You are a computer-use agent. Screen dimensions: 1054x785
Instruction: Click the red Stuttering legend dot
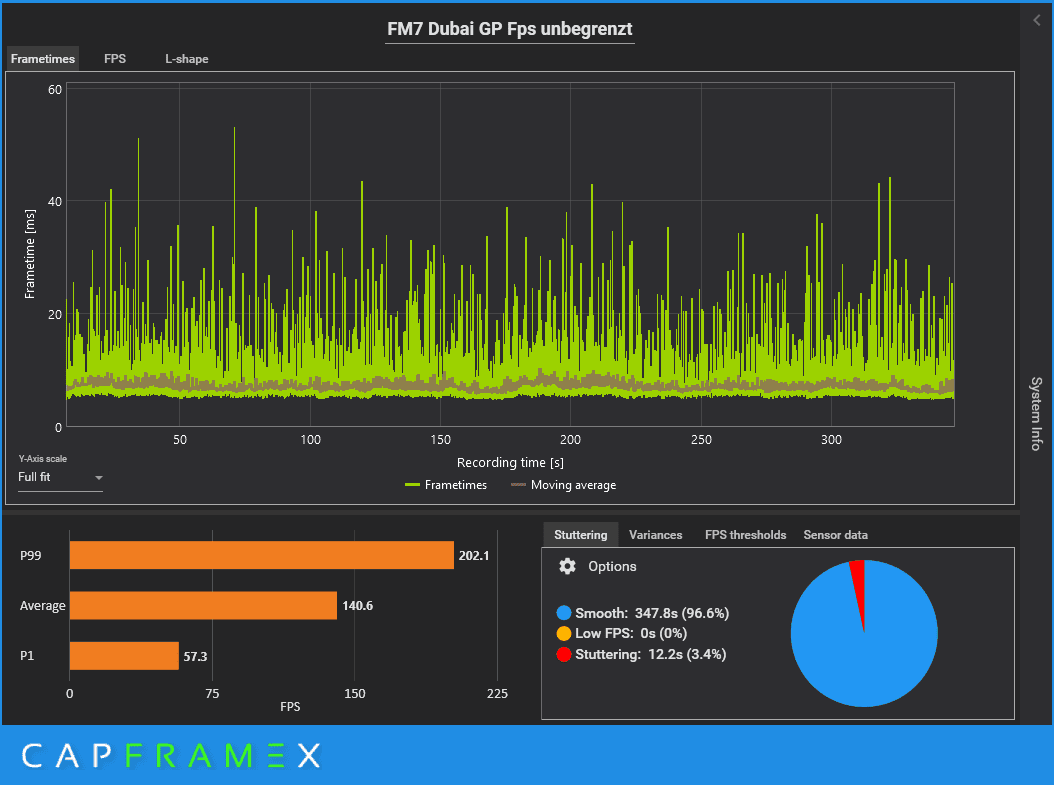click(564, 654)
